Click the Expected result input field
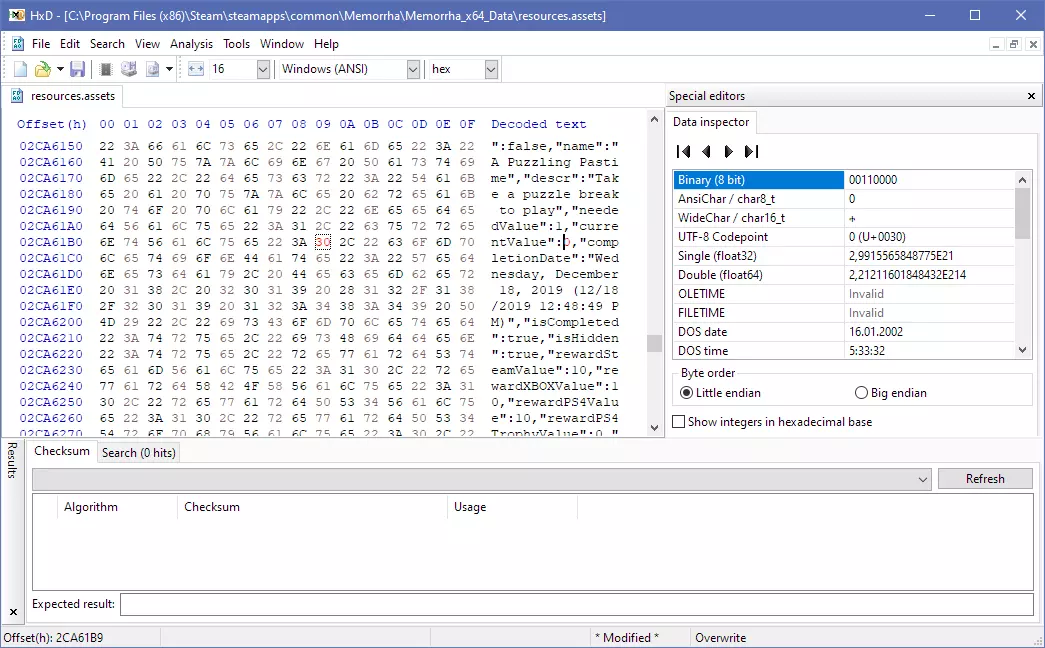Viewport: 1045px width, 648px height. (576, 604)
